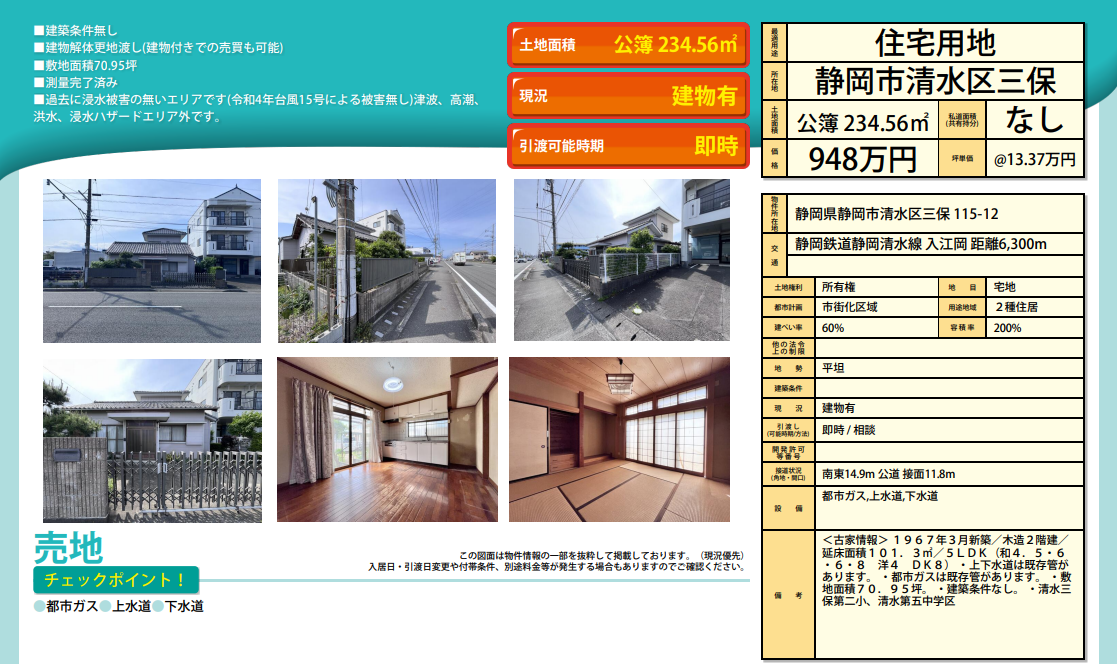Select the corner lot photo with green fence
1117x664 pixels.
(x=621, y=260)
